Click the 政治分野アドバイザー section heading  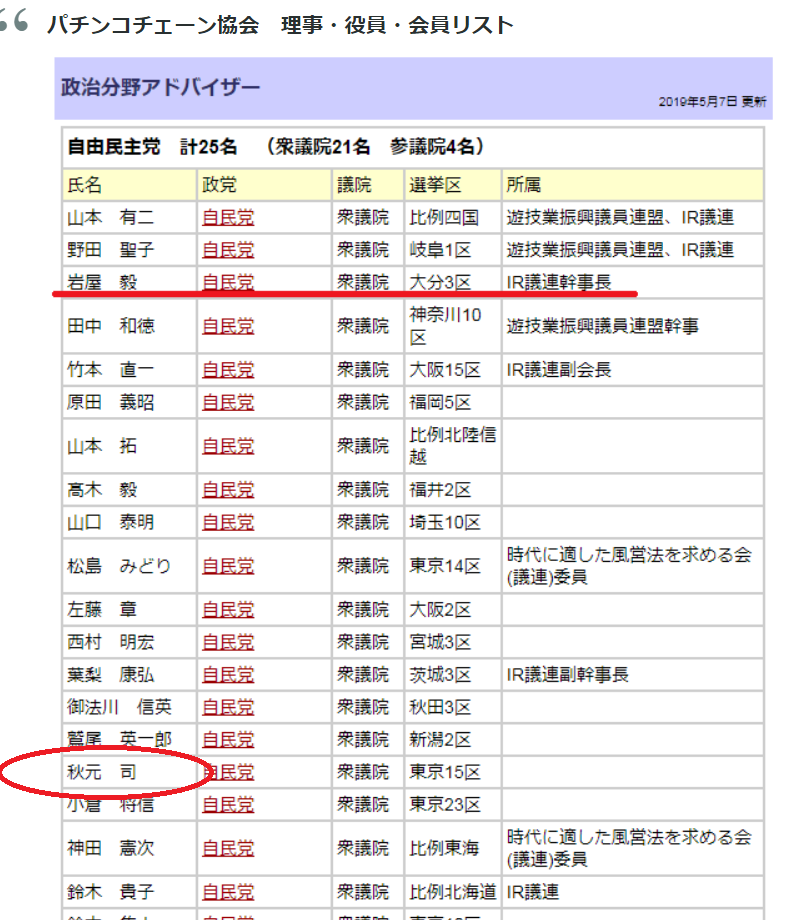click(160, 87)
